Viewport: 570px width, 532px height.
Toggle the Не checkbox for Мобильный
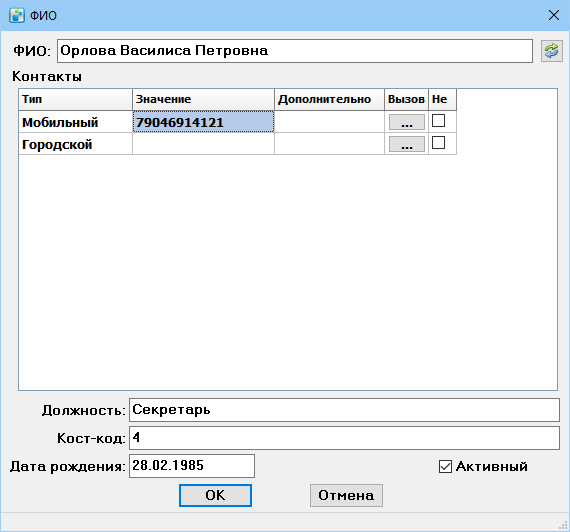(438, 121)
